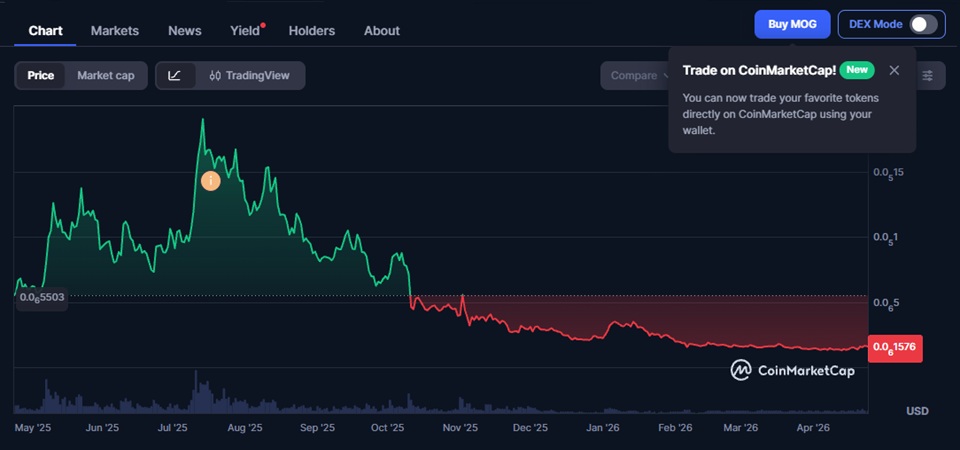Click the current price label 0.0₆1576
960x450 pixels.
(x=895, y=348)
